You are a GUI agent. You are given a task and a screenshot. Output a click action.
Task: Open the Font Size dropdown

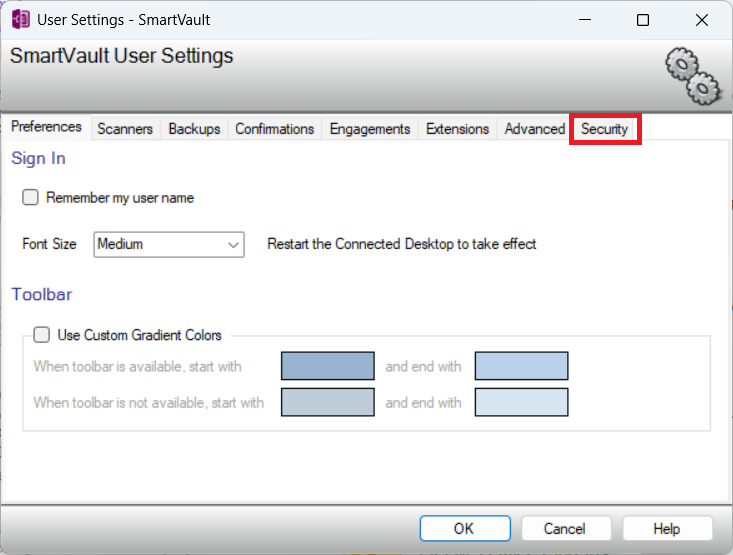[169, 244]
